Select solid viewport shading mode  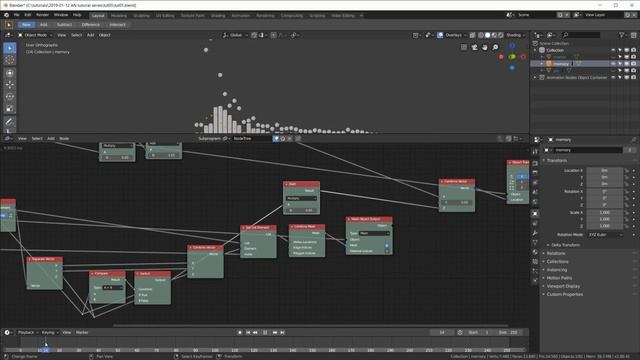487,35
